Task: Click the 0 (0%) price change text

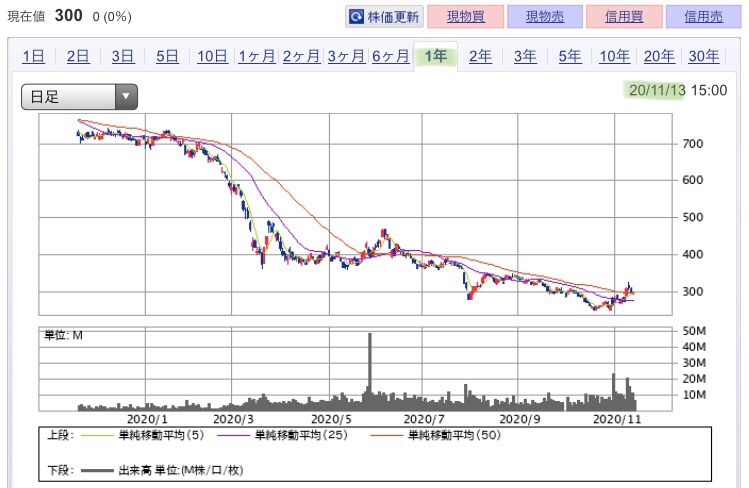Action: (x=112, y=17)
